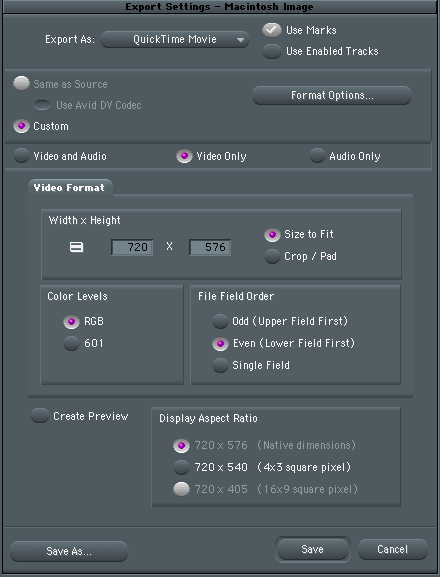Screen dimensions: 440x577
Task: Select the Crop / Pad option
Action: [272, 256]
